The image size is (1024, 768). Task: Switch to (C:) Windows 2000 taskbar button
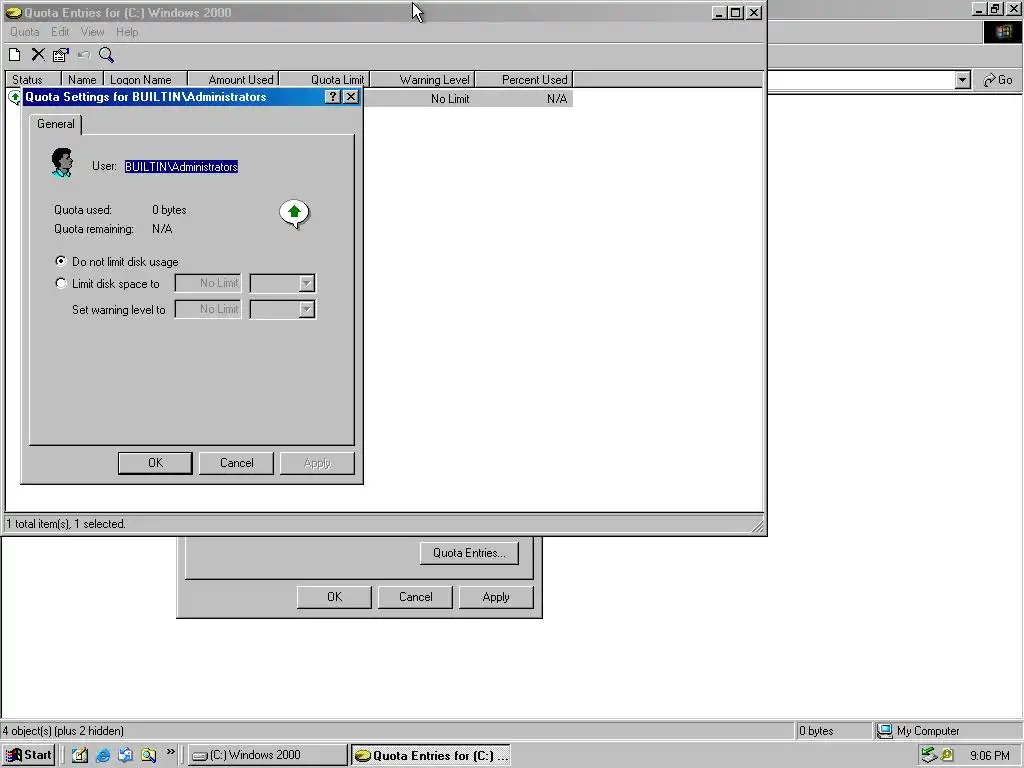268,755
